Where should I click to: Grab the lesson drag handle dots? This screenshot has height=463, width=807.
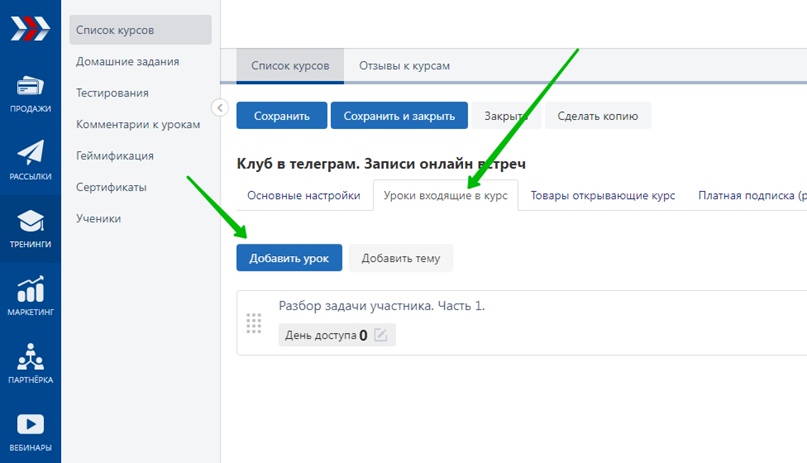click(x=254, y=323)
